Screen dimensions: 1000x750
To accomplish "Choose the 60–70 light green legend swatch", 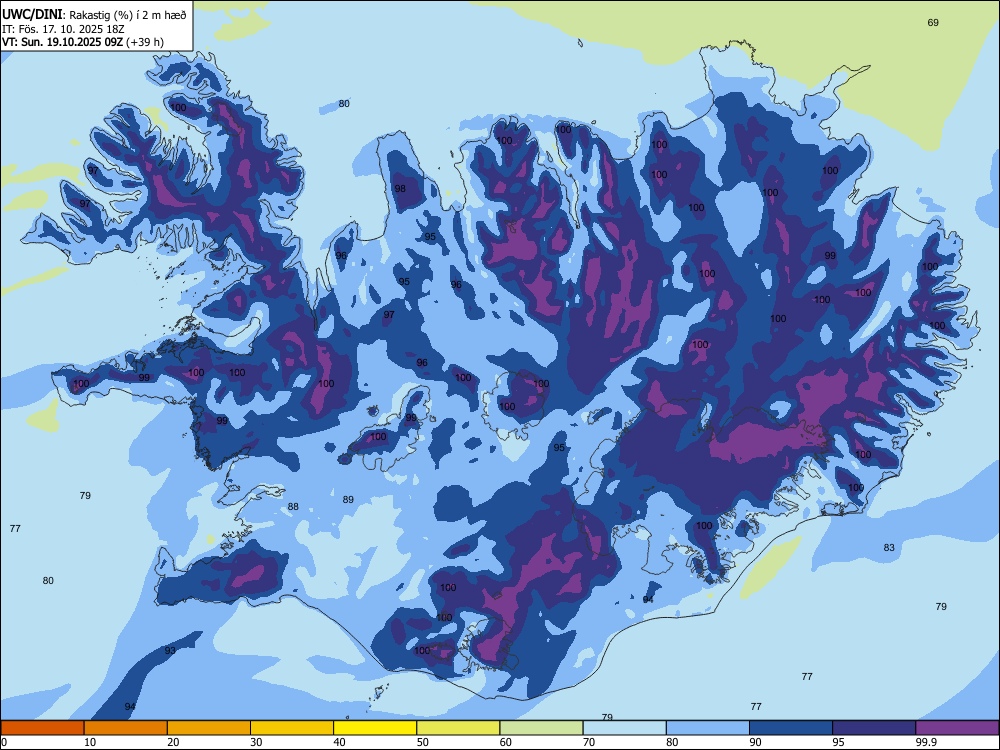I will pos(541,728).
